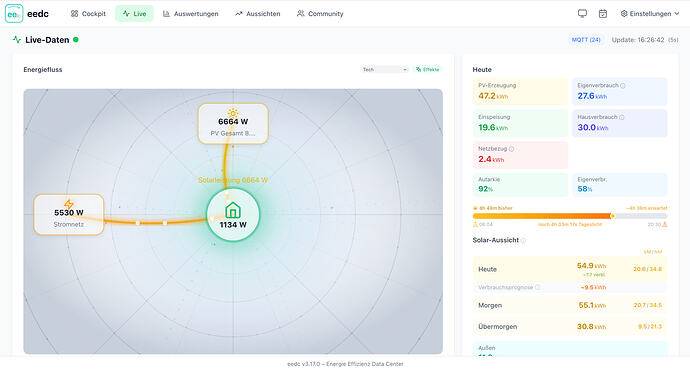The image size is (690, 371).
Task: Click info icon next to Netzbezug
Action: click(x=511, y=149)
